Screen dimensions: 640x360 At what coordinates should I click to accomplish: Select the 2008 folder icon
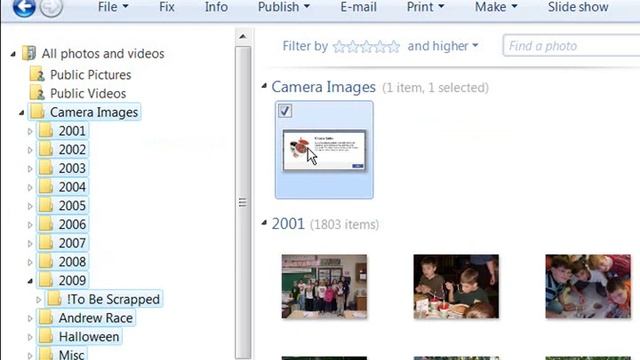(46, 262)
